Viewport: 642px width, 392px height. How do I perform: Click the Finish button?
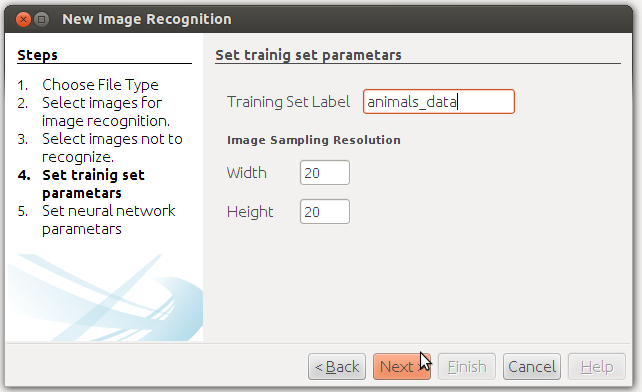(x=467, y=367)
